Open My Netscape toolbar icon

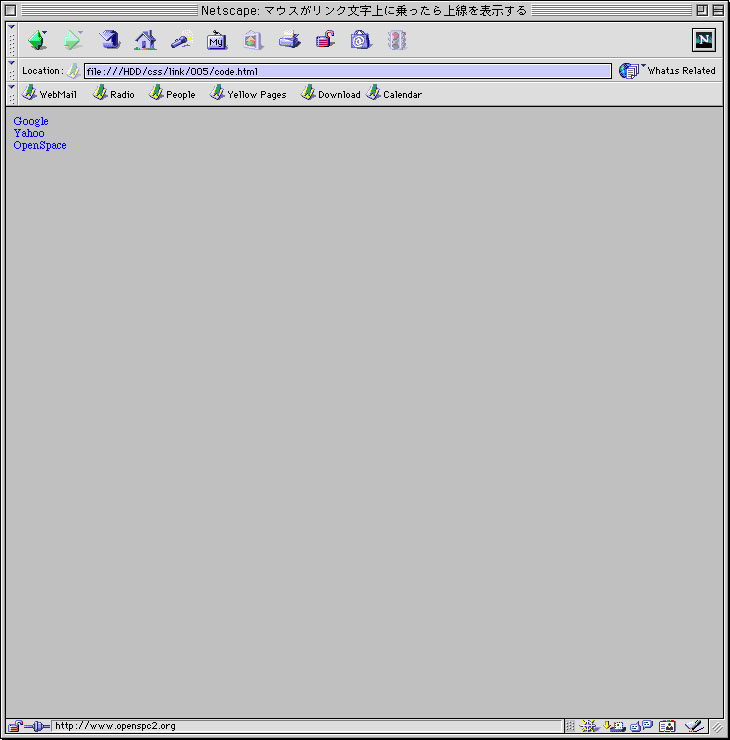[217, 41]
